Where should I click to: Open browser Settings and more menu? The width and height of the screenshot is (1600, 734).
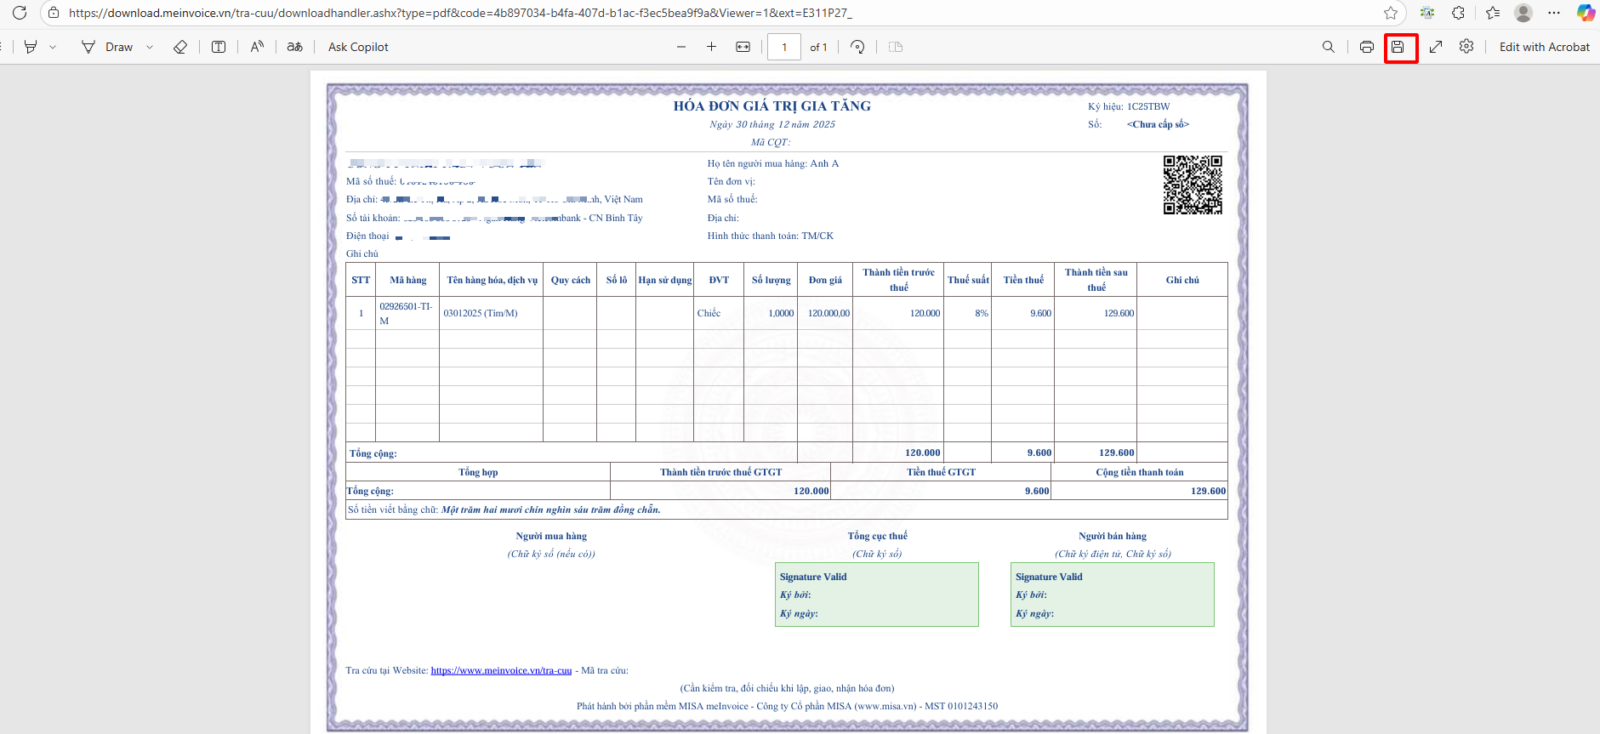tap(1554, 13)
